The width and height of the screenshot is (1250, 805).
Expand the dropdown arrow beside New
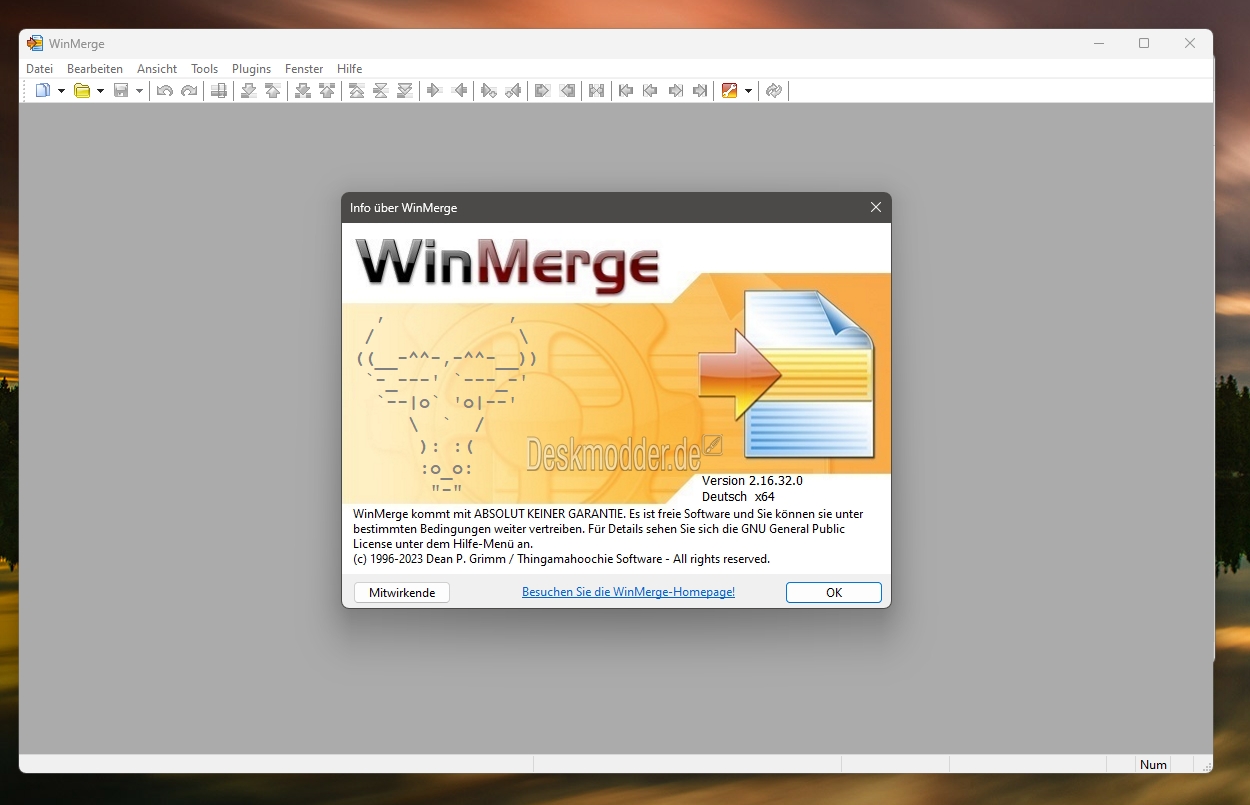[x=61, y=91]
